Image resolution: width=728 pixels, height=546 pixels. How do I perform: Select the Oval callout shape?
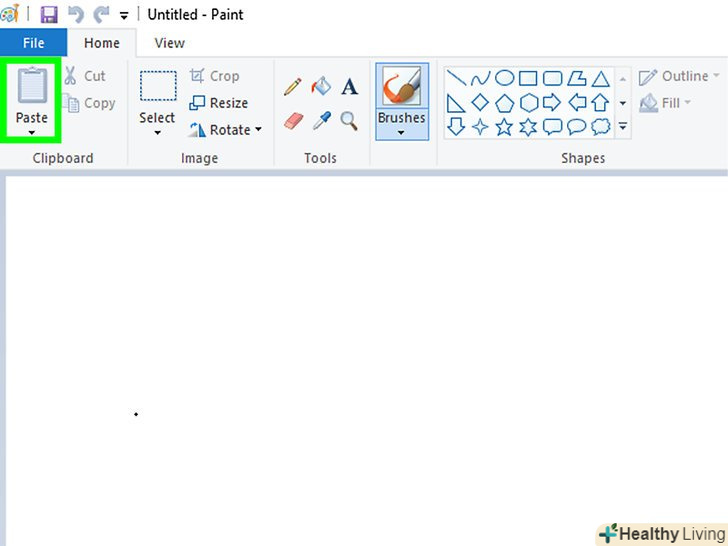[577, 126]
